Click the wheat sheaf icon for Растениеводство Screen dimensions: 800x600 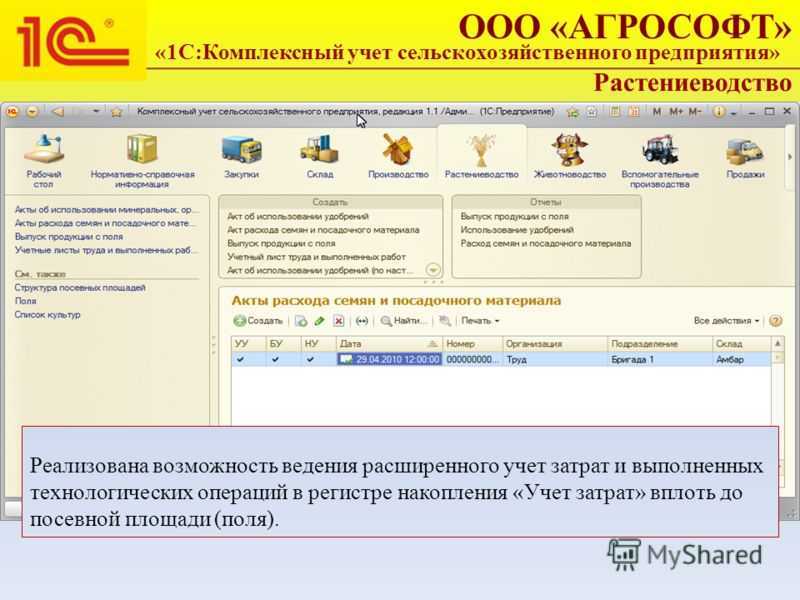click(481, 149)
